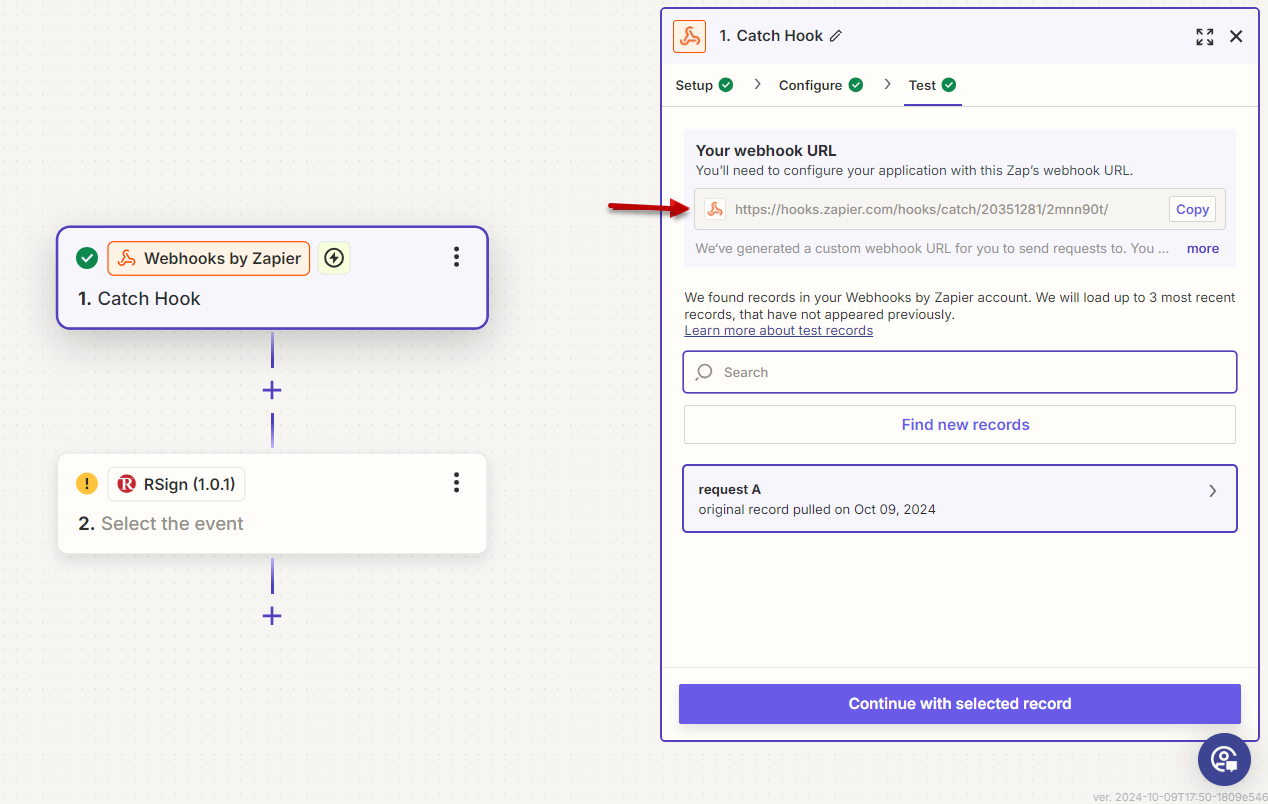Expand the step panel to full screen

pyautogui.click(x=1205, y=37)
